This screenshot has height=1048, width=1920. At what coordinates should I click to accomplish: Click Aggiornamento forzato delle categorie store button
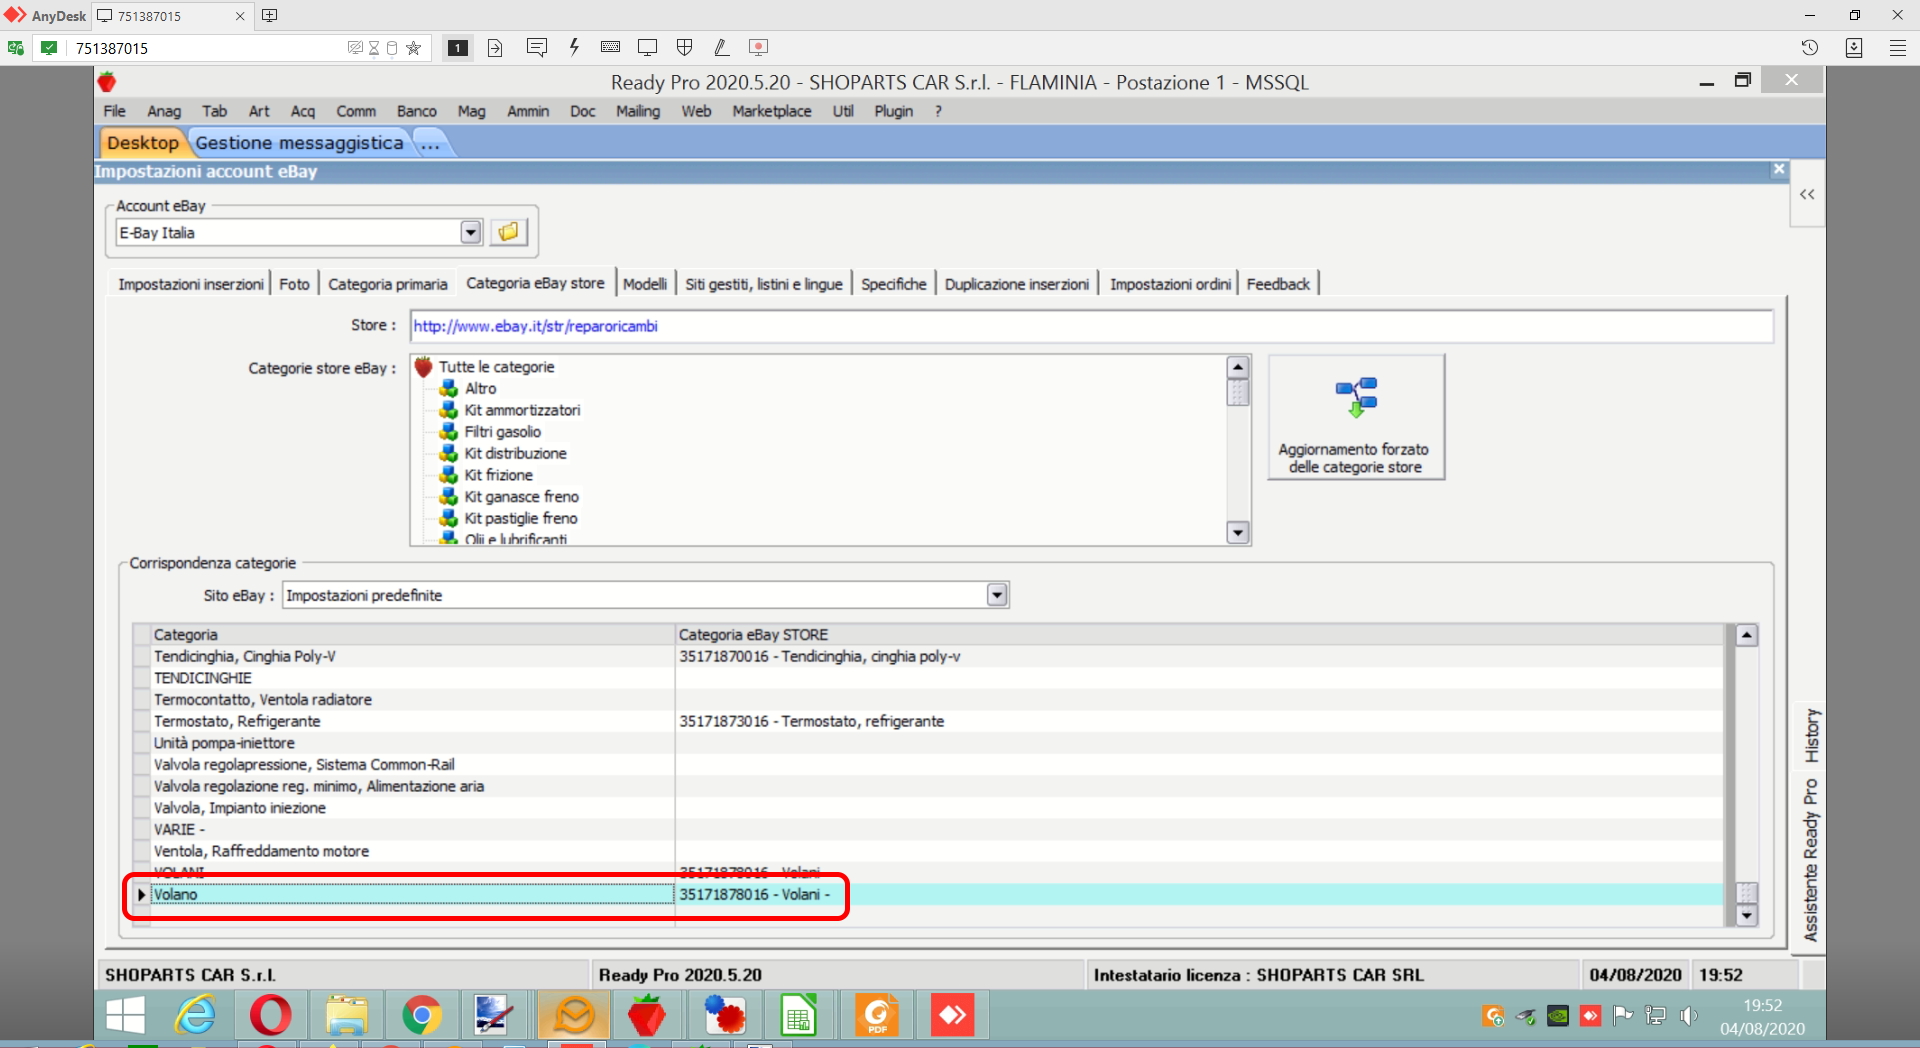[x=1356, y=417]
